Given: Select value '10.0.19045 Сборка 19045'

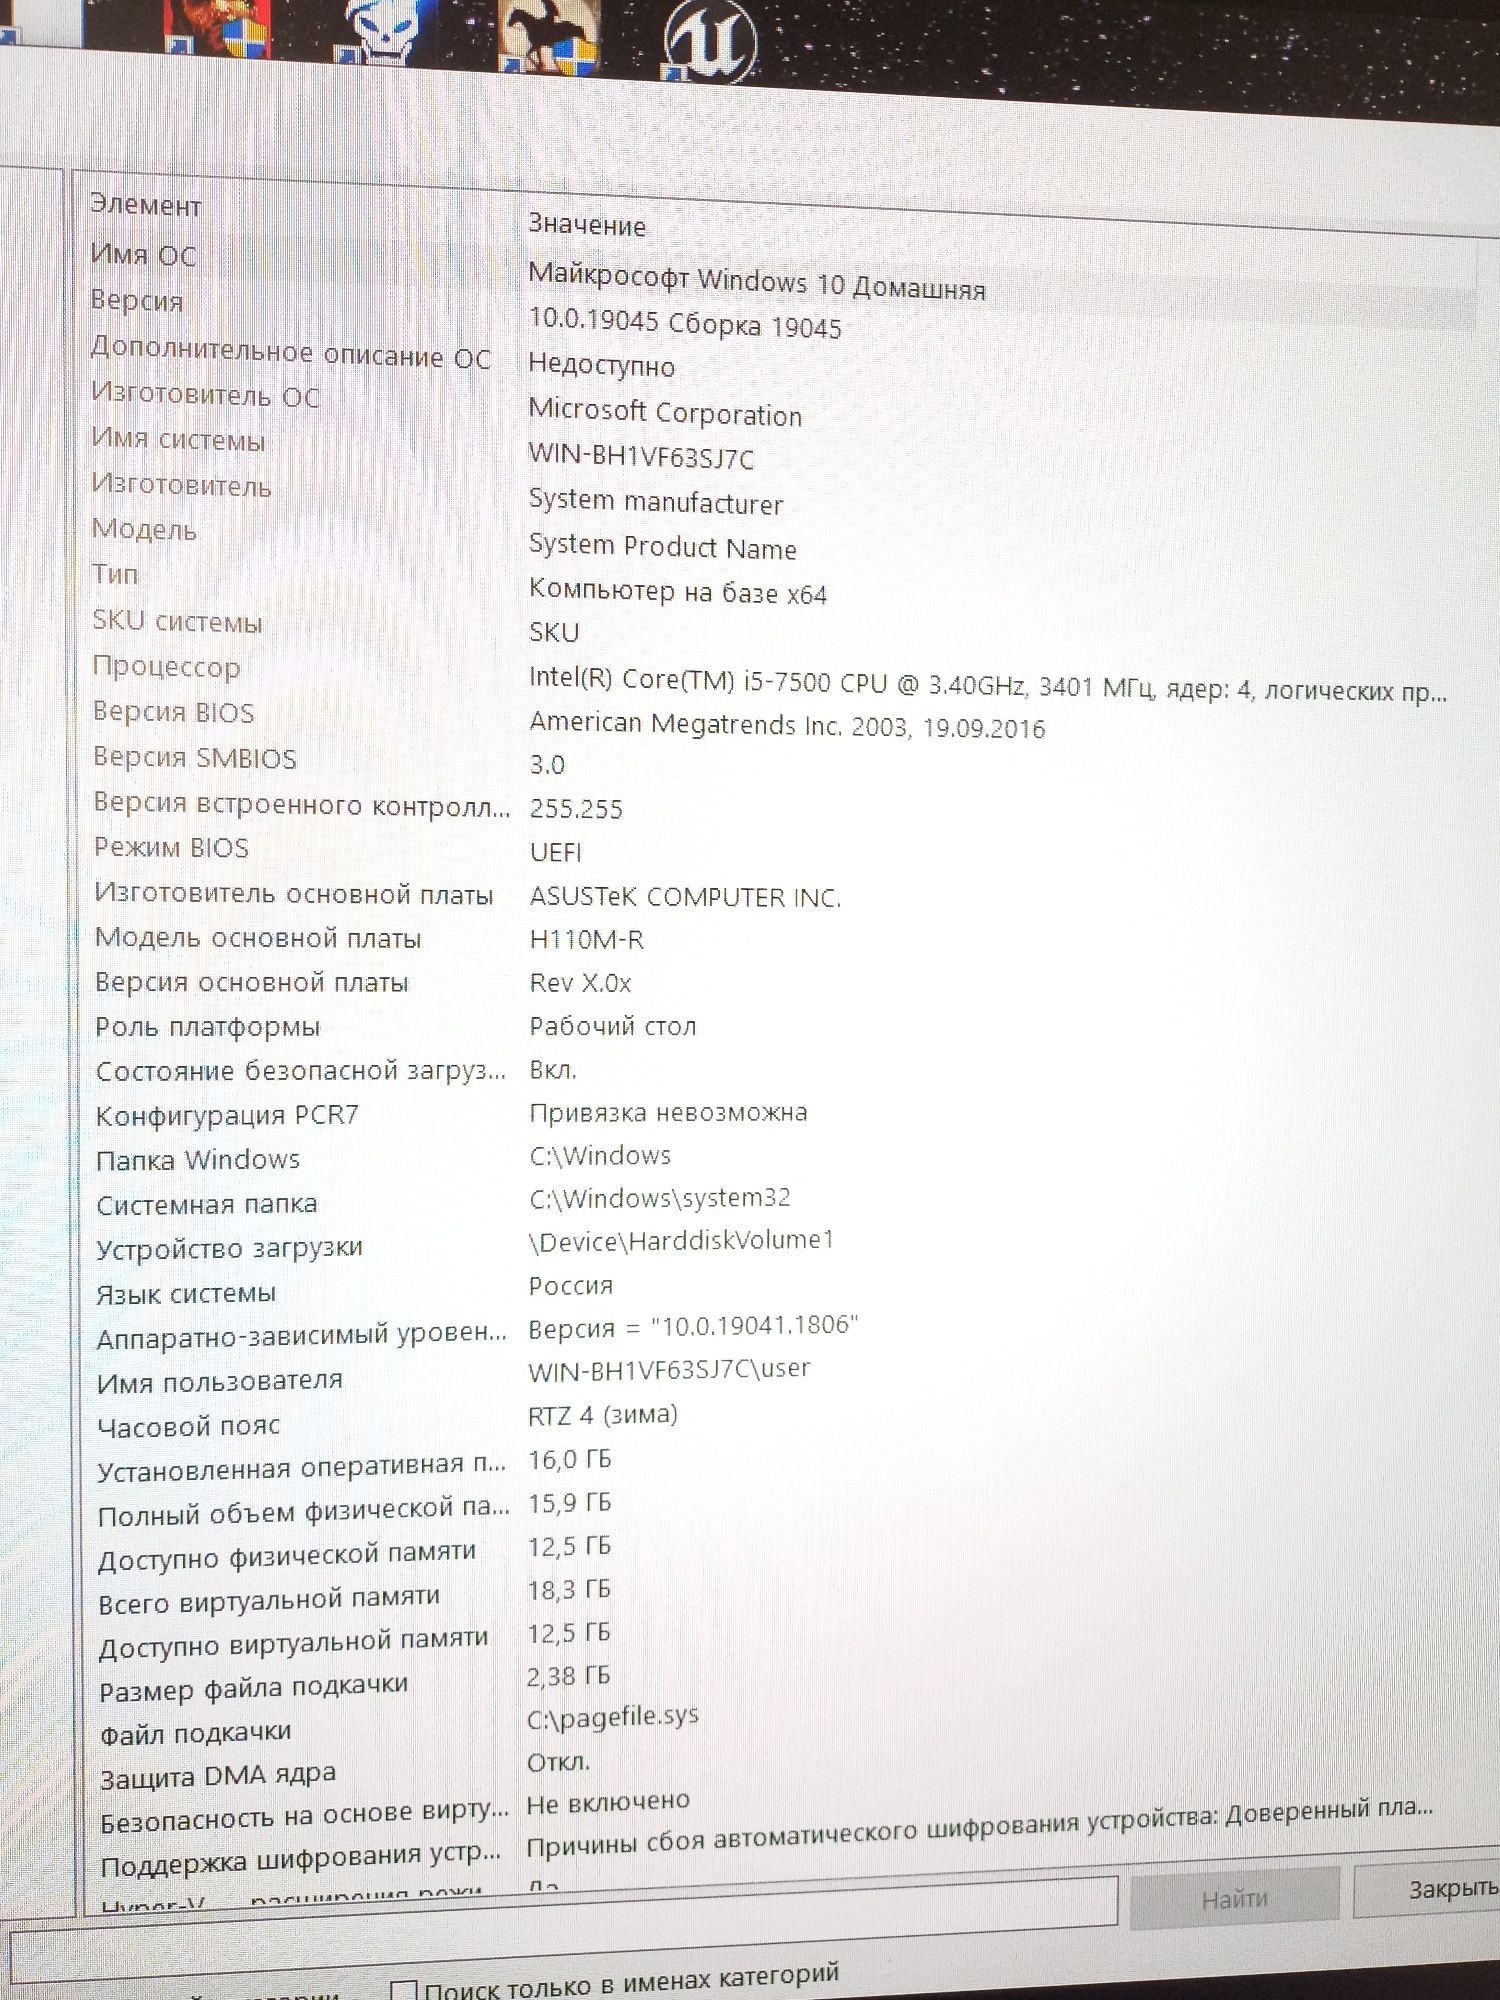Looking at the screenshot, I should [685, 323].
